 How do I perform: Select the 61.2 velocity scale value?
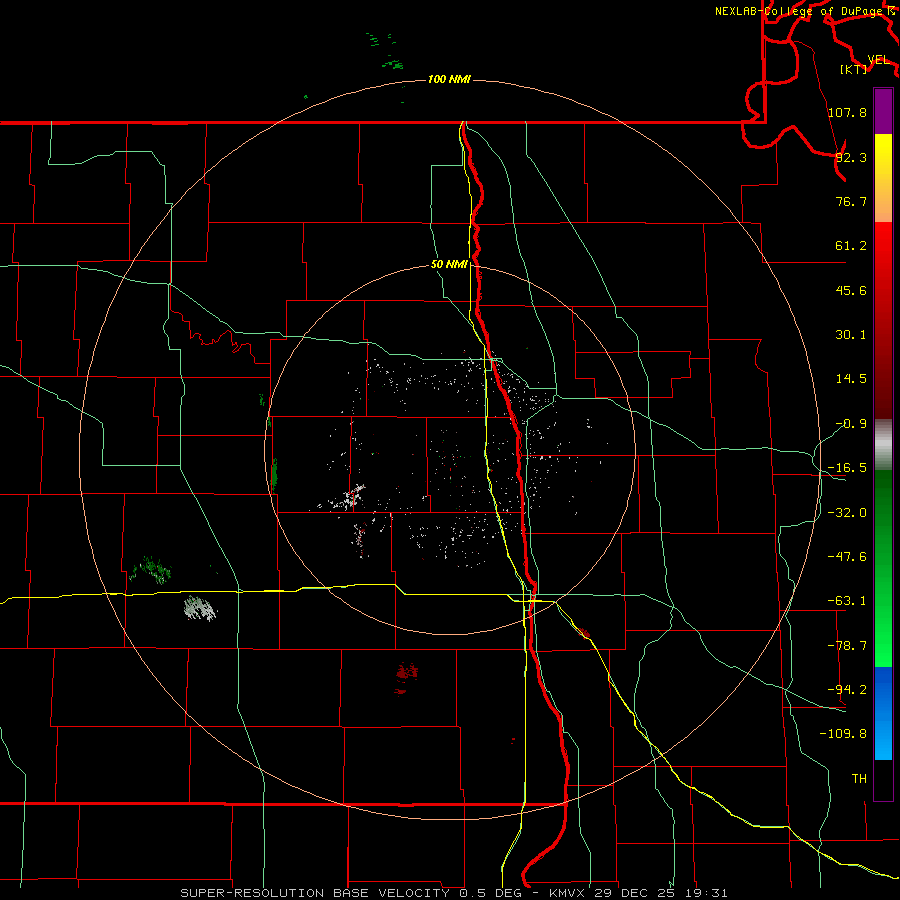tap(851, 246)
